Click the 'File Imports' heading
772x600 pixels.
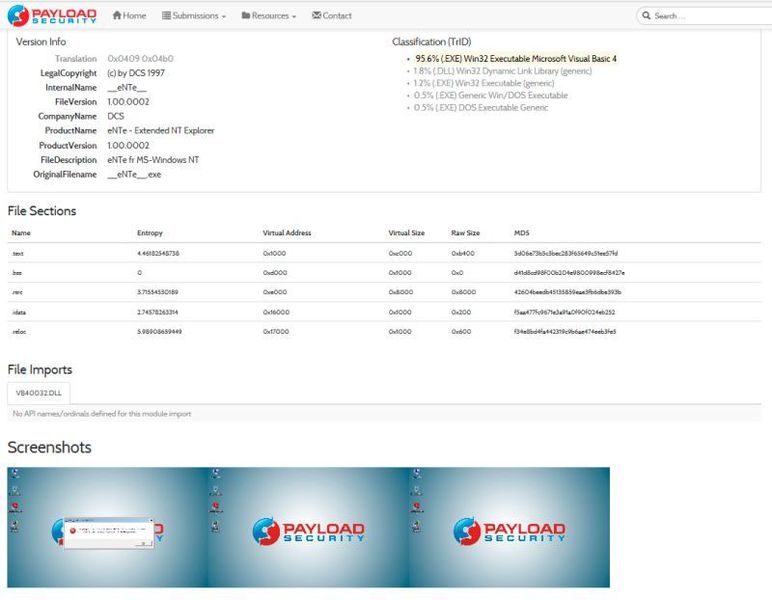point(40,370)
